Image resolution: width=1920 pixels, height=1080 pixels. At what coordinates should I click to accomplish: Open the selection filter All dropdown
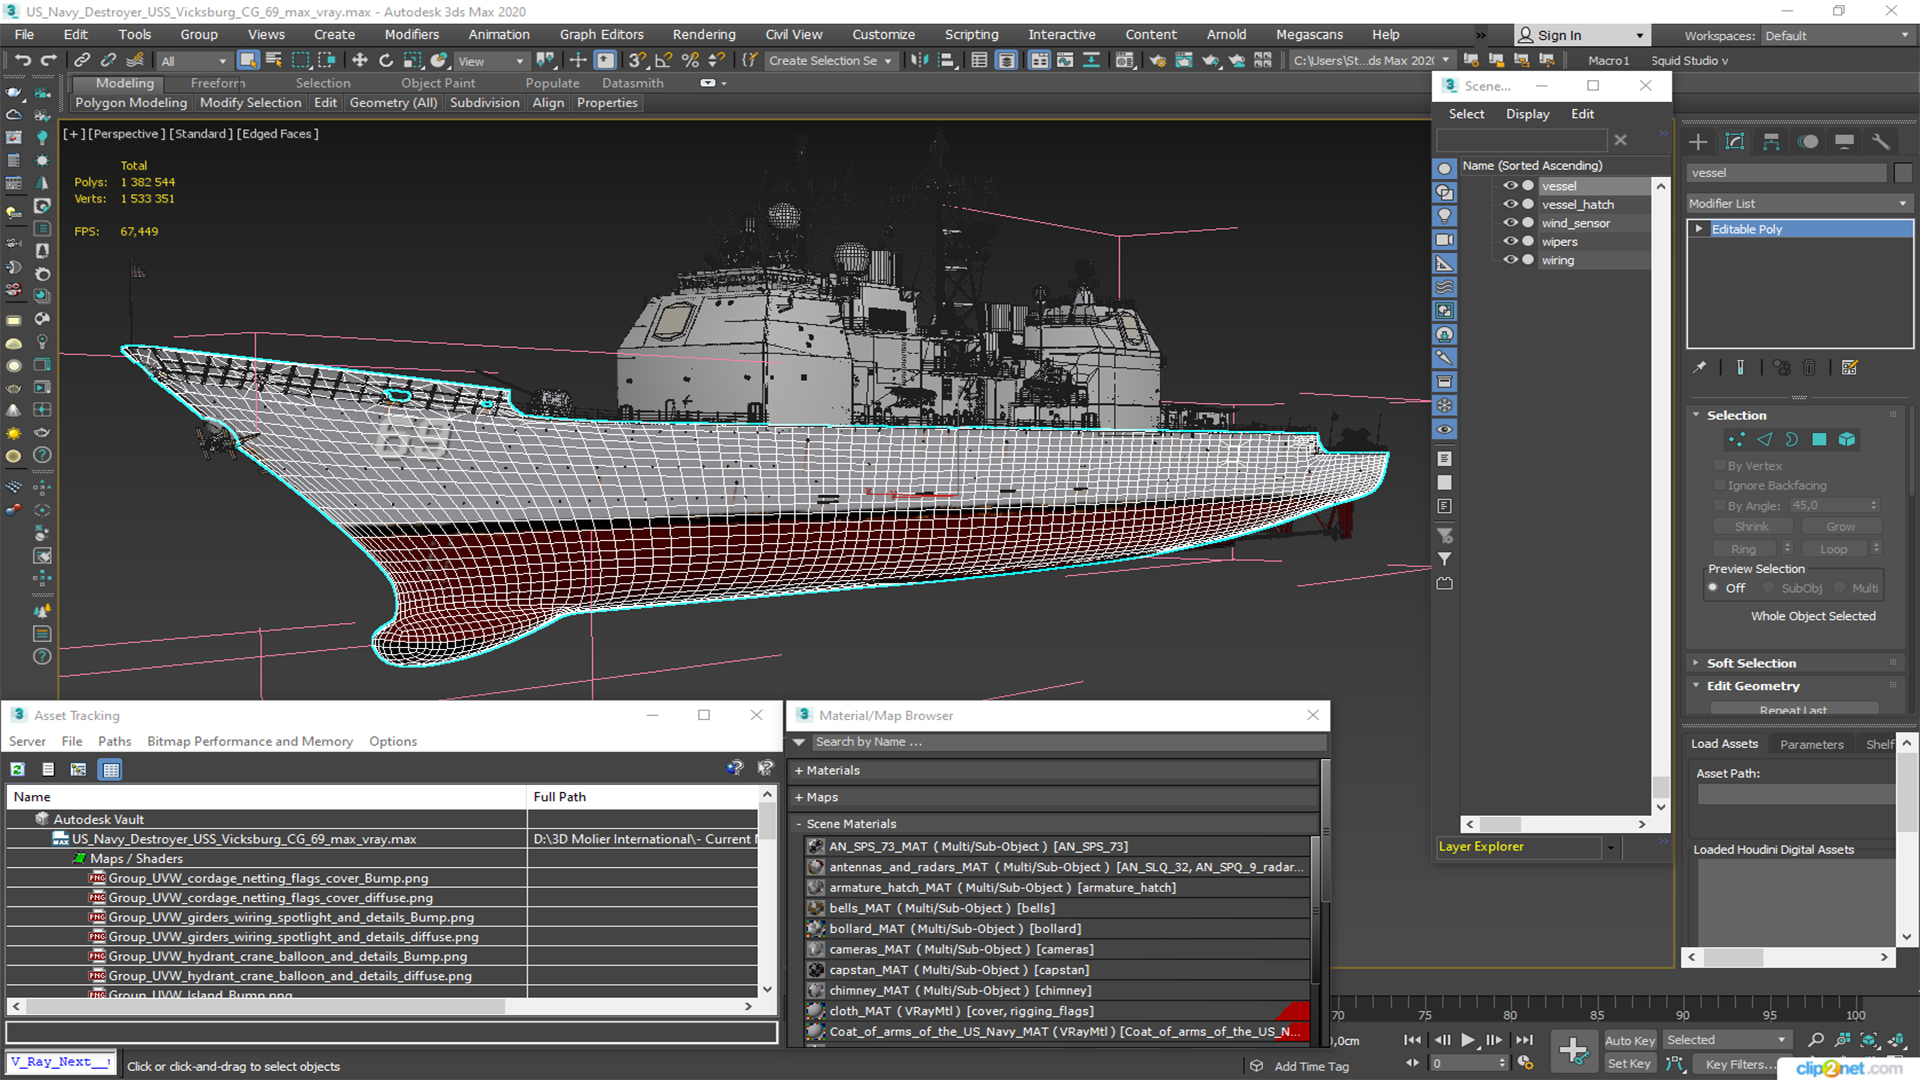tap(194, 61)
